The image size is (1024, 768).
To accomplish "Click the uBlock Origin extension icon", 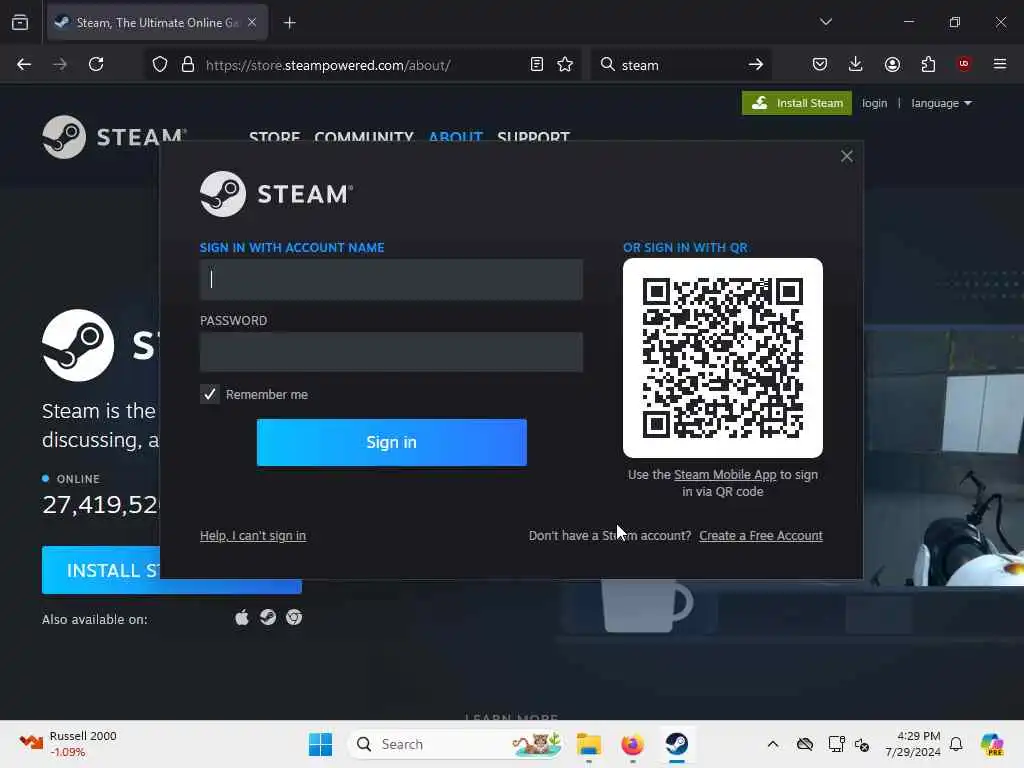I will coord(964,63).
